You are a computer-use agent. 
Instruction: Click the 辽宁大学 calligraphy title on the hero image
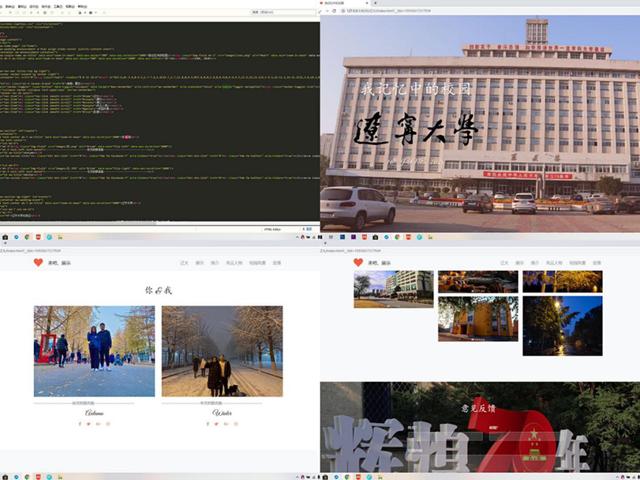click(x=416, y=131)
